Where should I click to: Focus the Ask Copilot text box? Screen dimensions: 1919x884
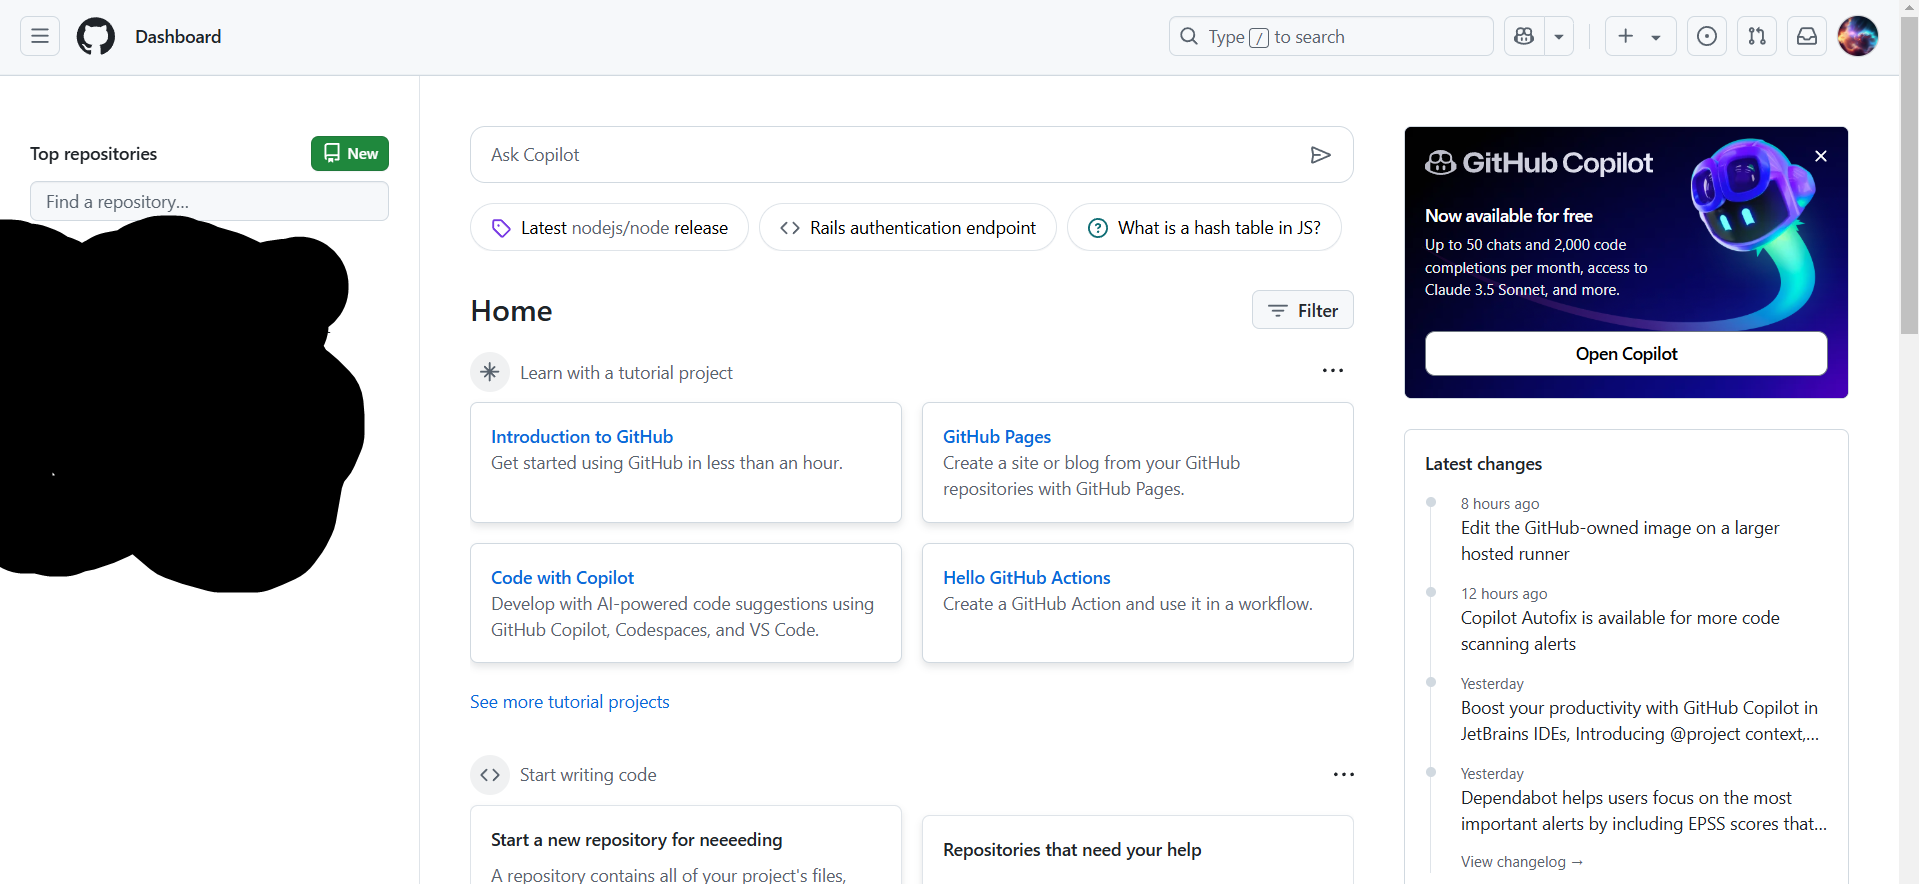click(x=912, y=154)
